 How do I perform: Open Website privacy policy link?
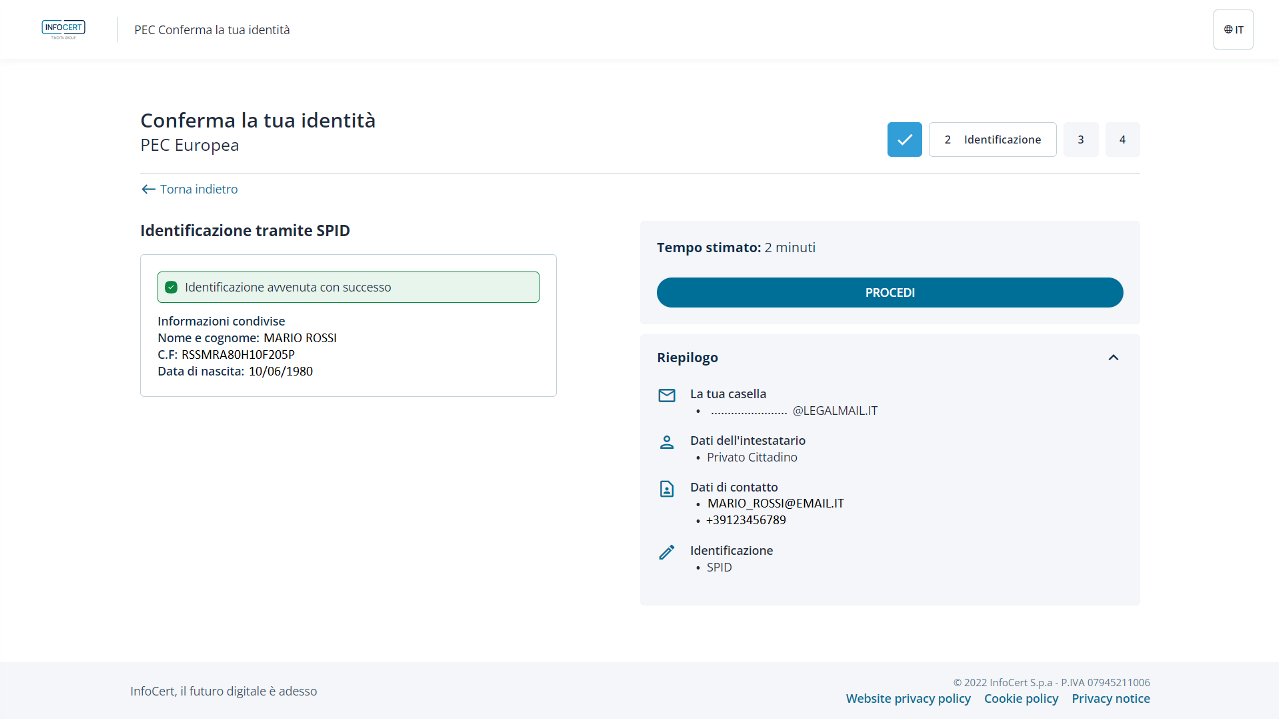(x=908, y=699)
